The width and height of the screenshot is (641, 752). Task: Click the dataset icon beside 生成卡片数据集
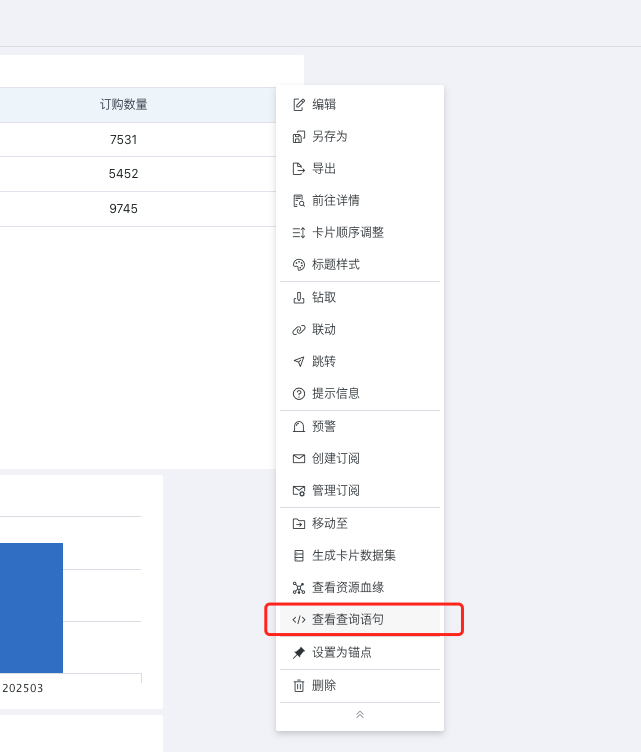[299, 556]
